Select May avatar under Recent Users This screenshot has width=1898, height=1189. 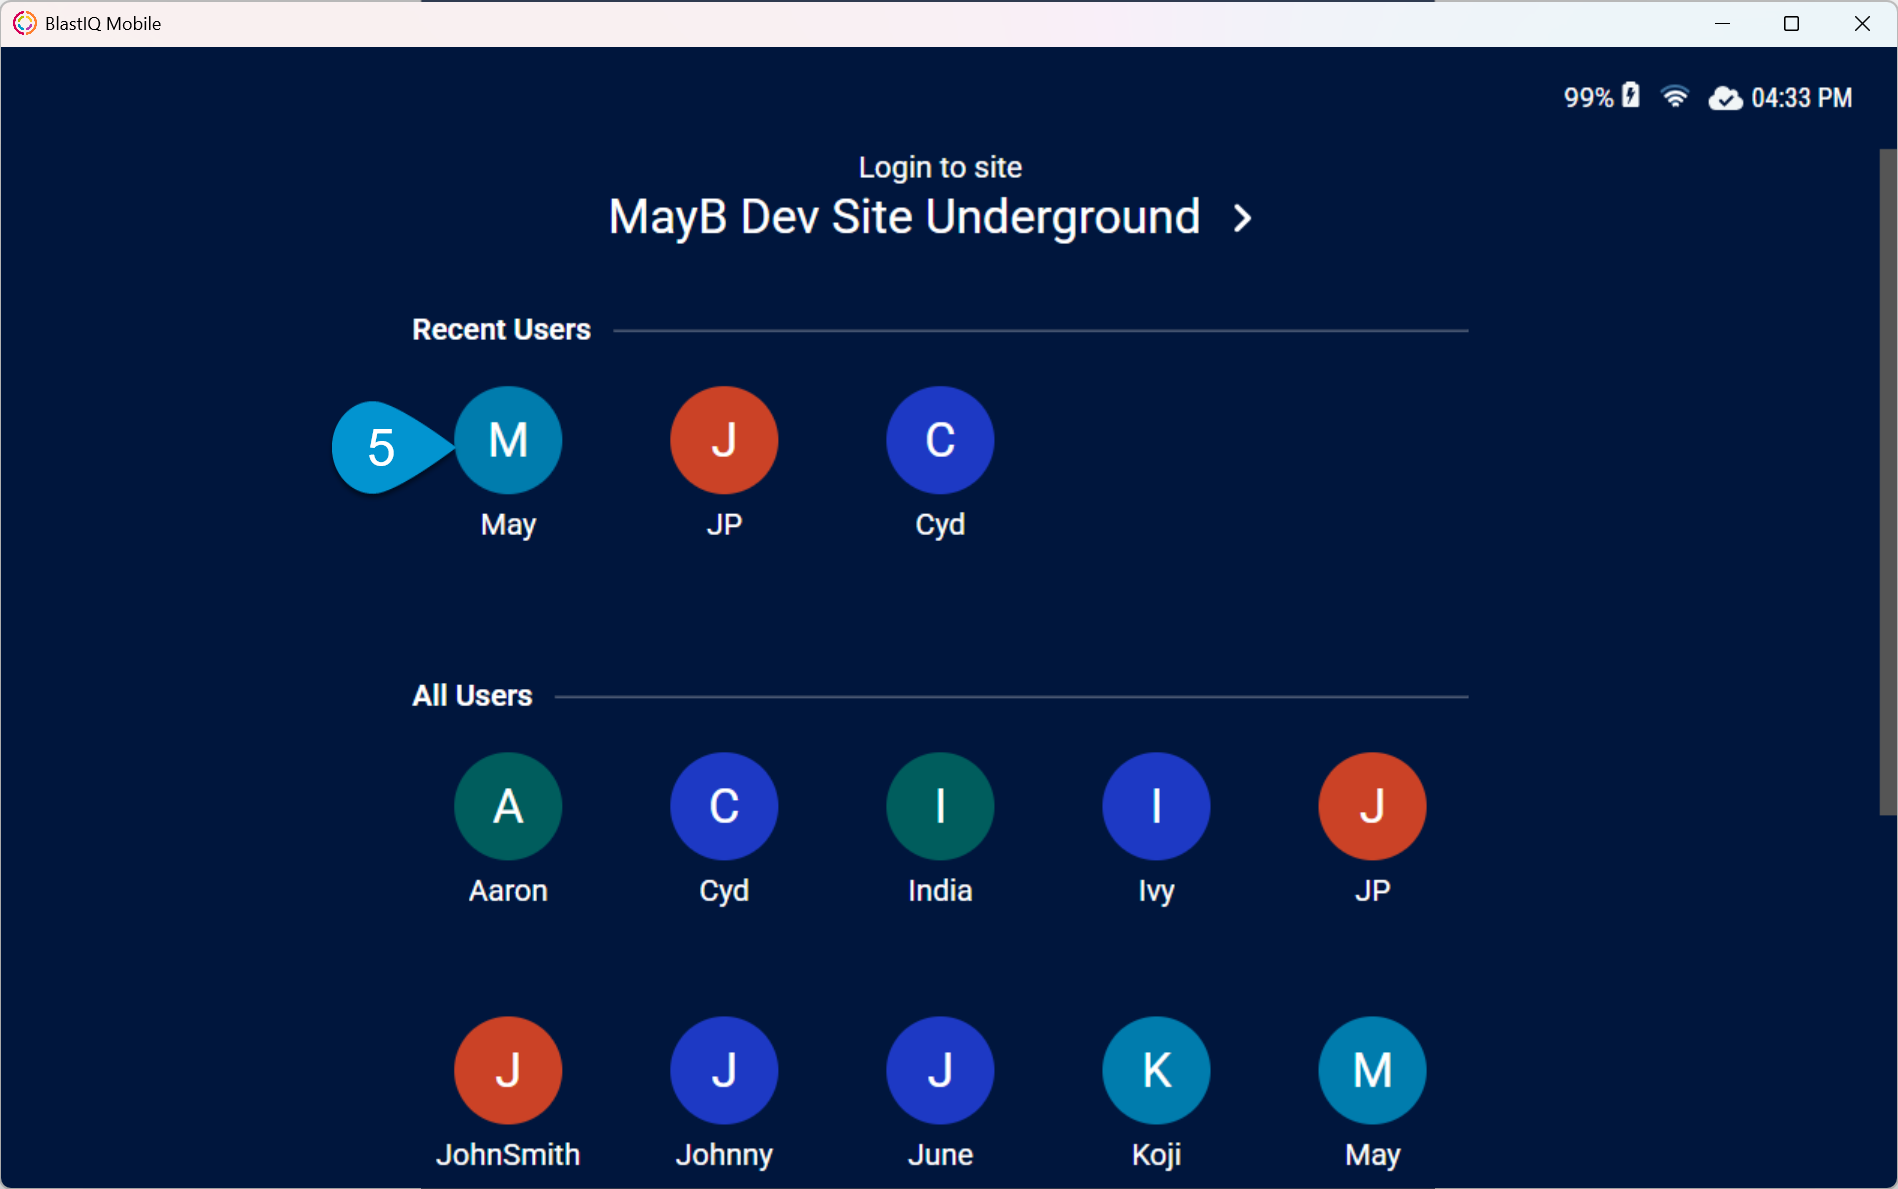[x=508, y=440]
